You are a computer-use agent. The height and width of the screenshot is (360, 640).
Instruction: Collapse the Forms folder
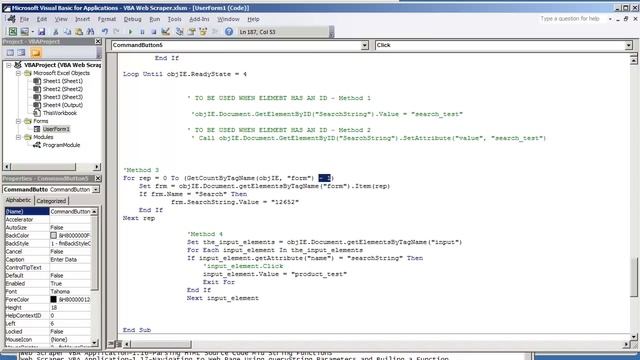tap(18, 121)
